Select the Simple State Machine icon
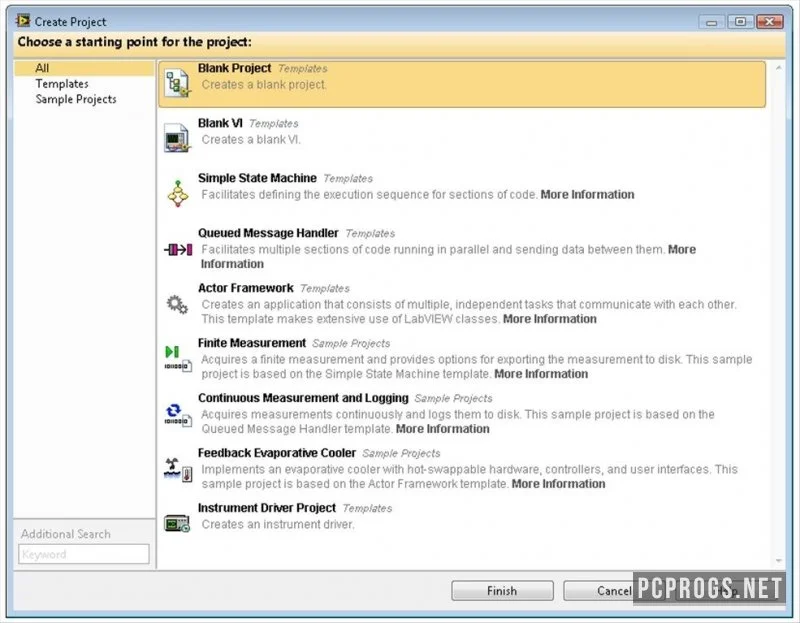This screenshot has height=623, width=800. [178, 193]
